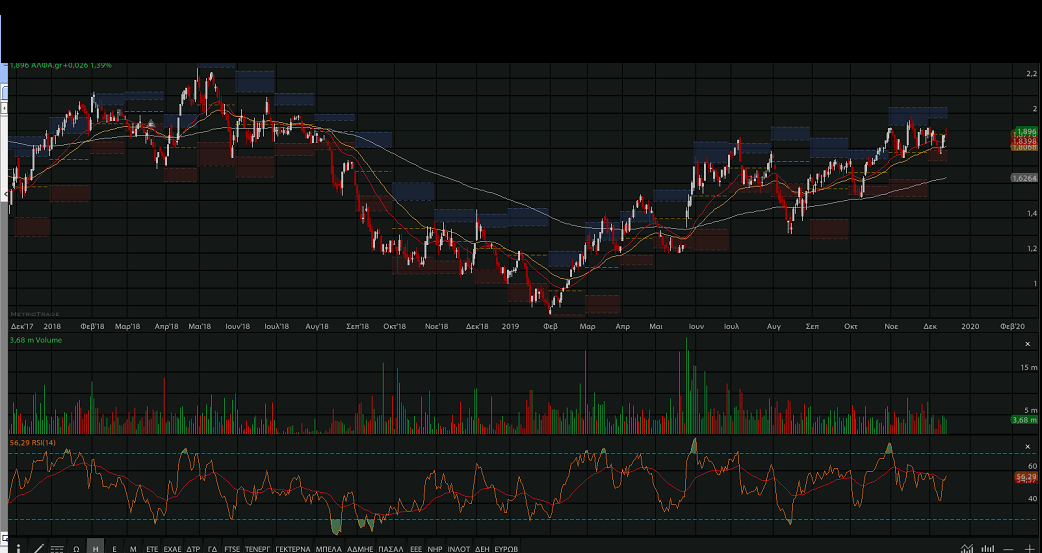Switch to M timeframe
This screenshot has height=553, width=1042.
click(133, 548)
